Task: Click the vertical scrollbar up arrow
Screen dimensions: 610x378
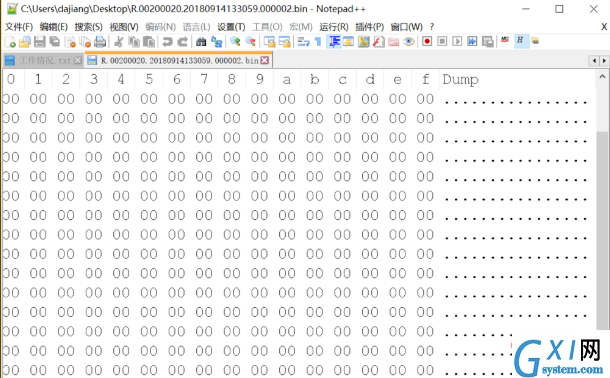Action: (603, 77)
